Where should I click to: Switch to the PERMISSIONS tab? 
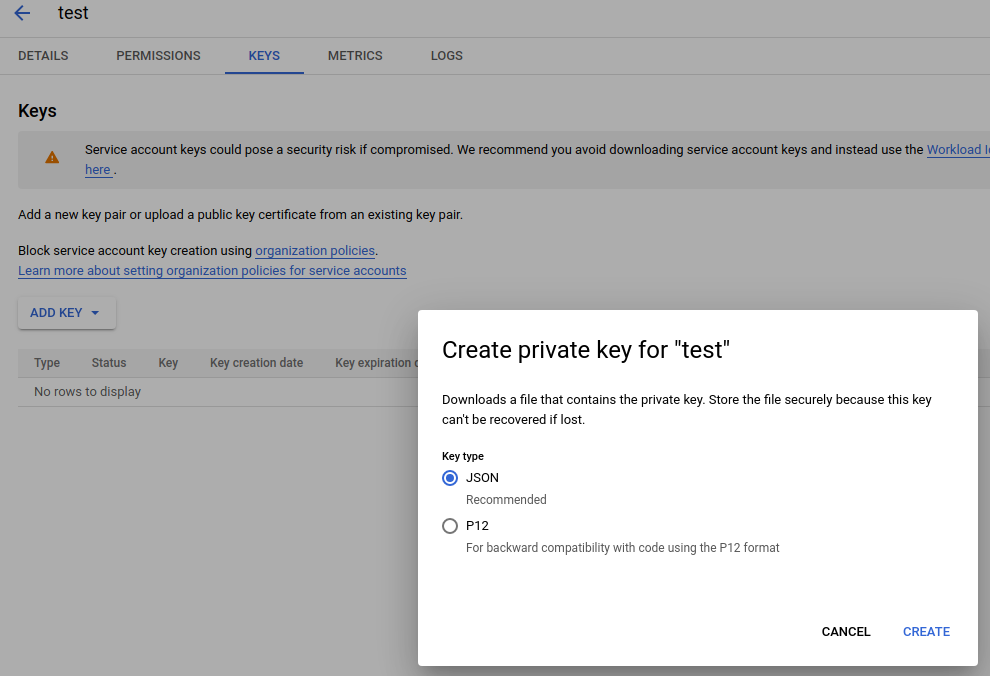pyautogui.click(x=158, y=56)
